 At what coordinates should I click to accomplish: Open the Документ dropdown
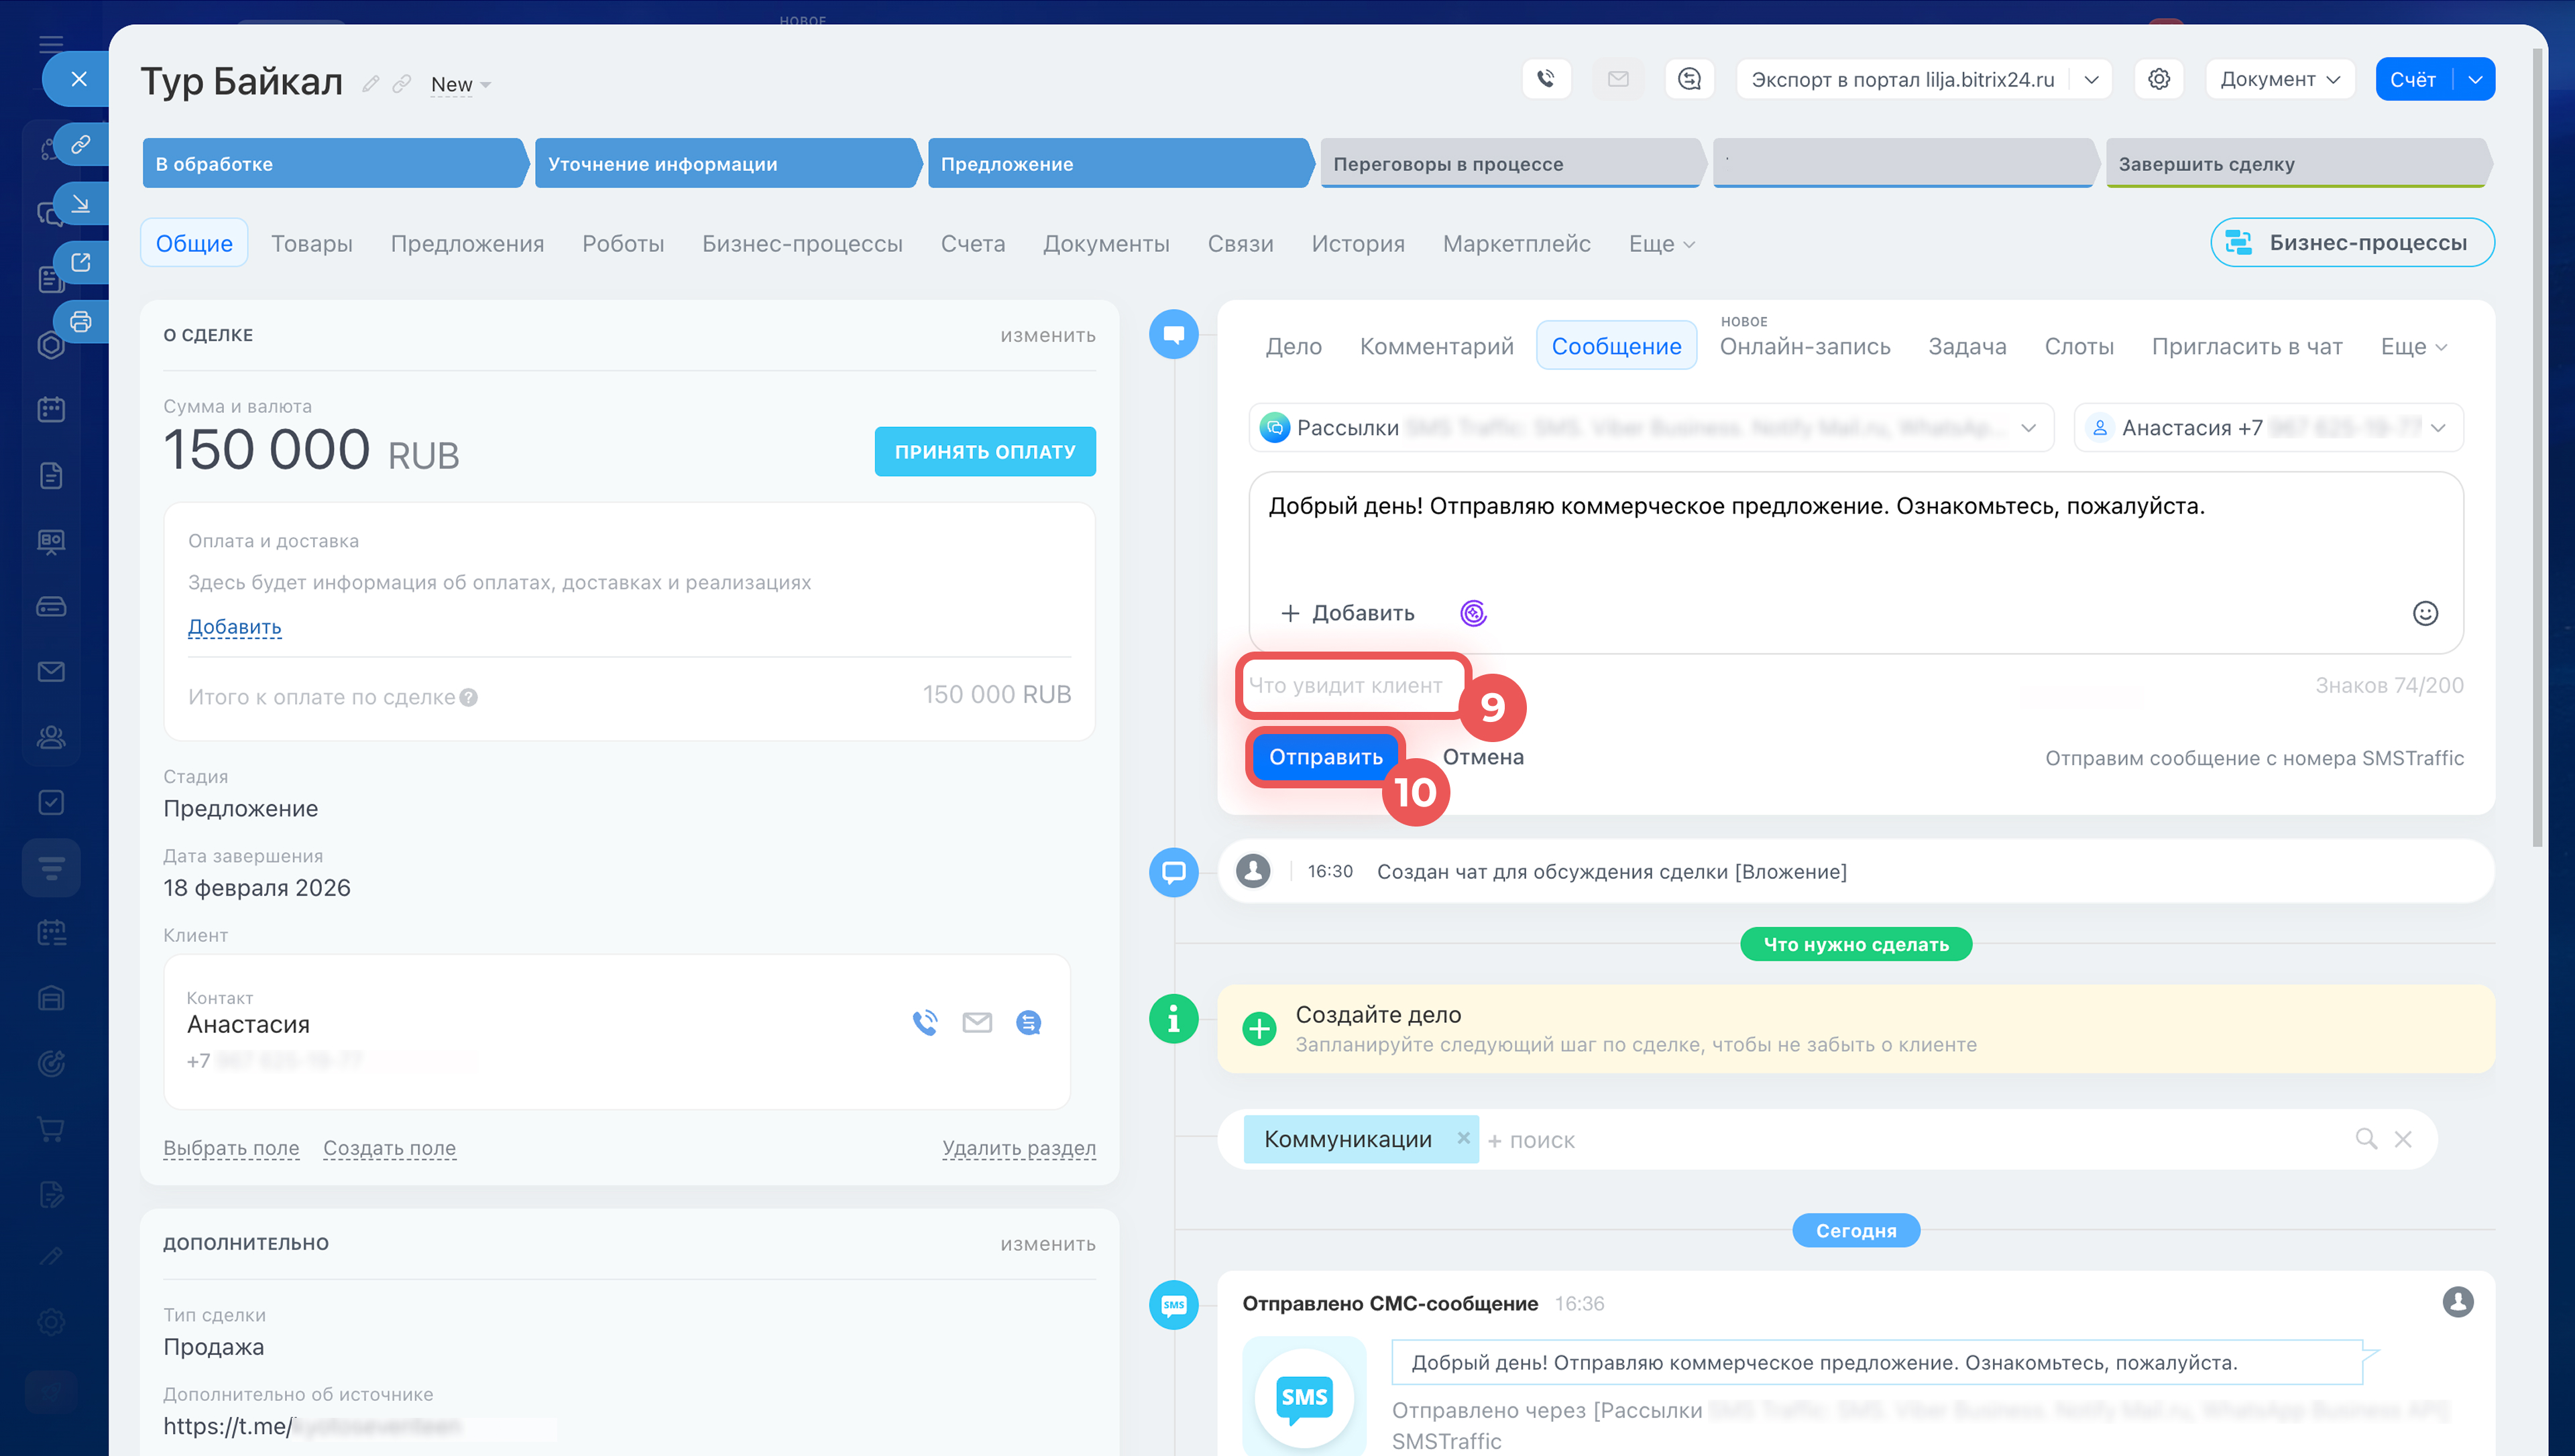point(2279,79)
